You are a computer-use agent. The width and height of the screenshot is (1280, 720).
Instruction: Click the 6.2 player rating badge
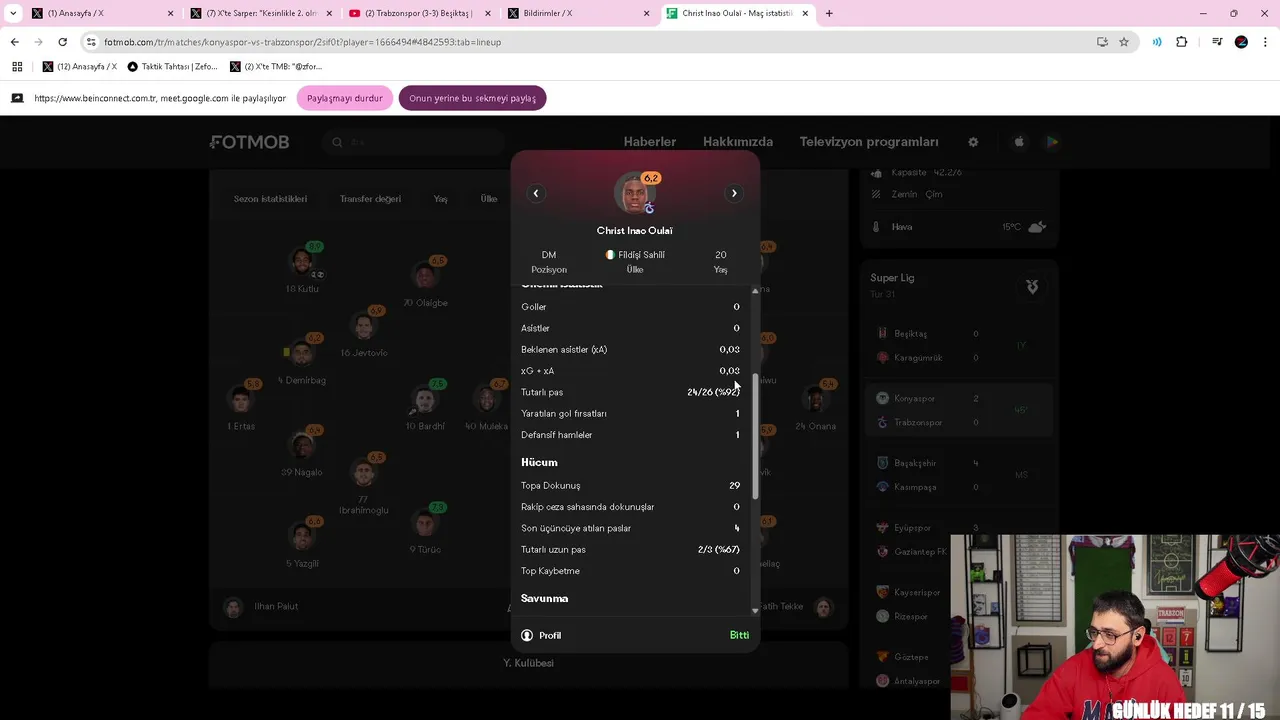coord(651,178)
